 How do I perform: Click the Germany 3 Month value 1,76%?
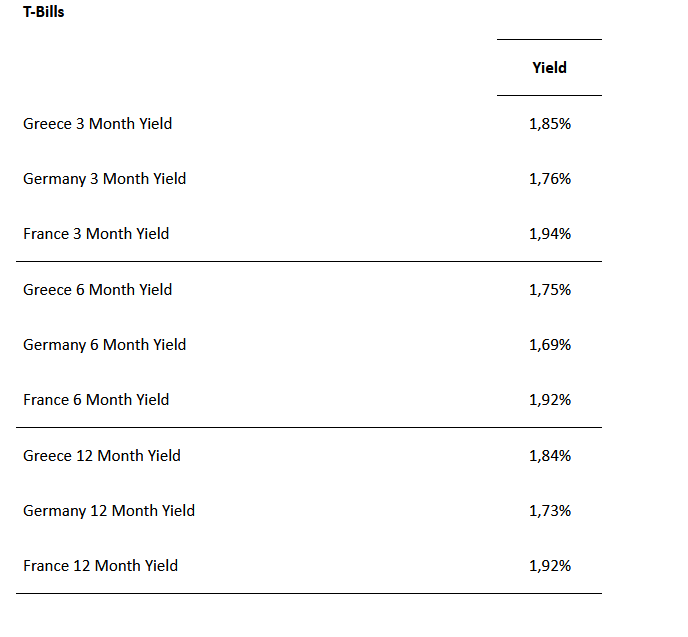pos(549,179)
